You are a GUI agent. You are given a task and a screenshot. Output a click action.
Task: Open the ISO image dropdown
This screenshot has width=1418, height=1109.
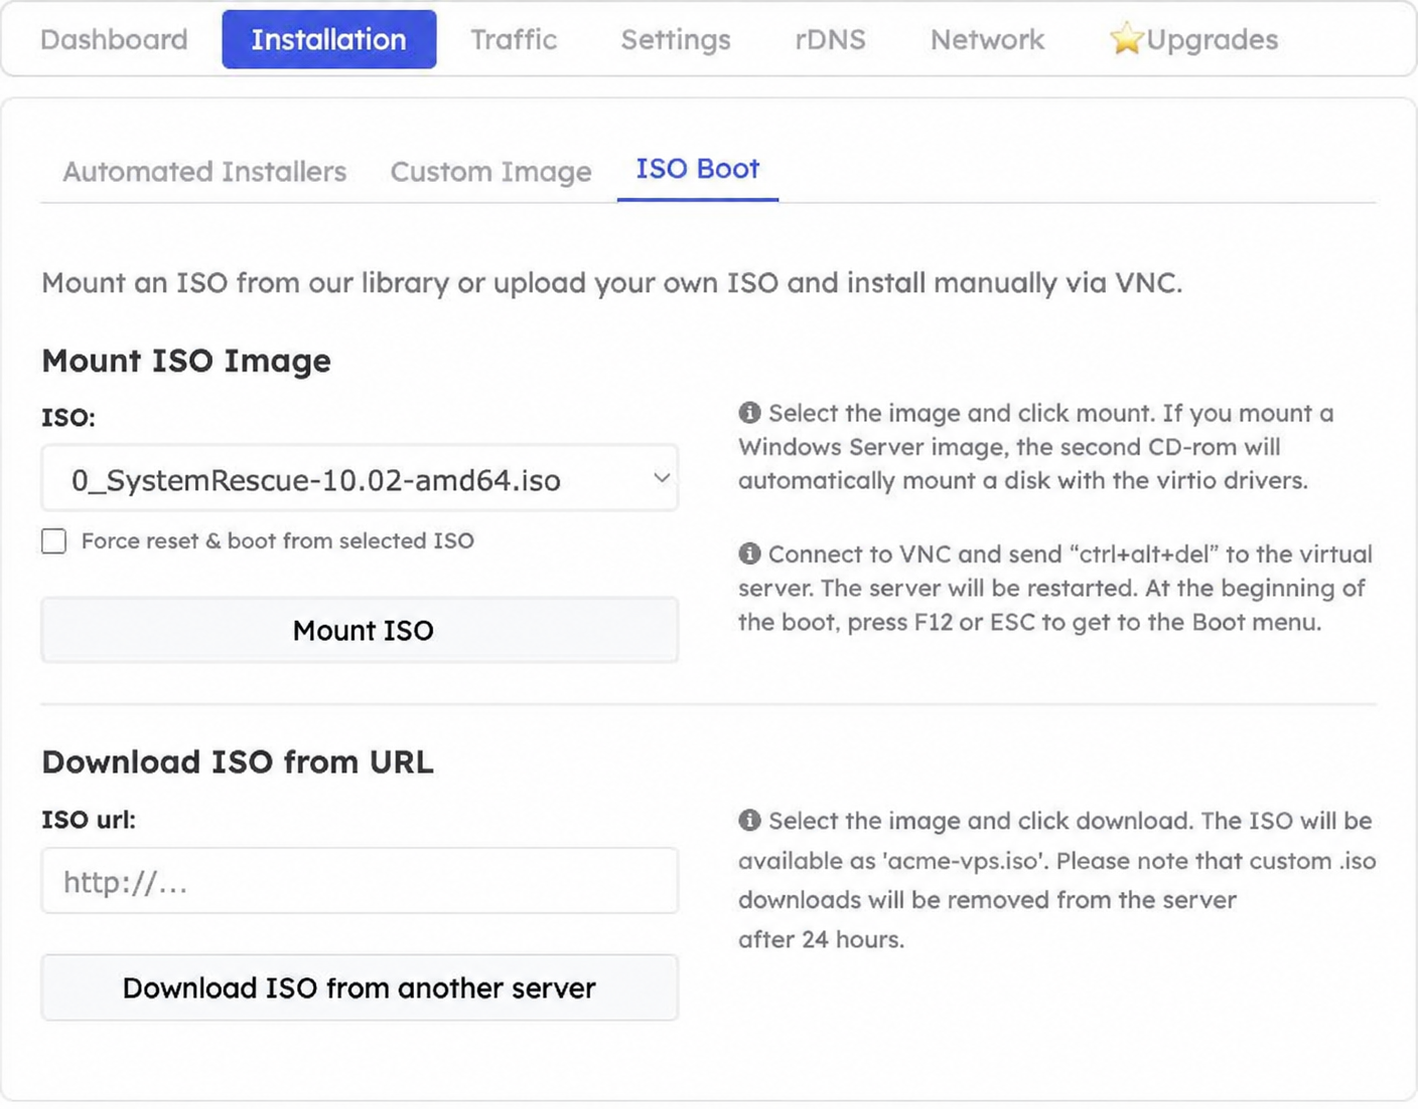coord(360,479)
